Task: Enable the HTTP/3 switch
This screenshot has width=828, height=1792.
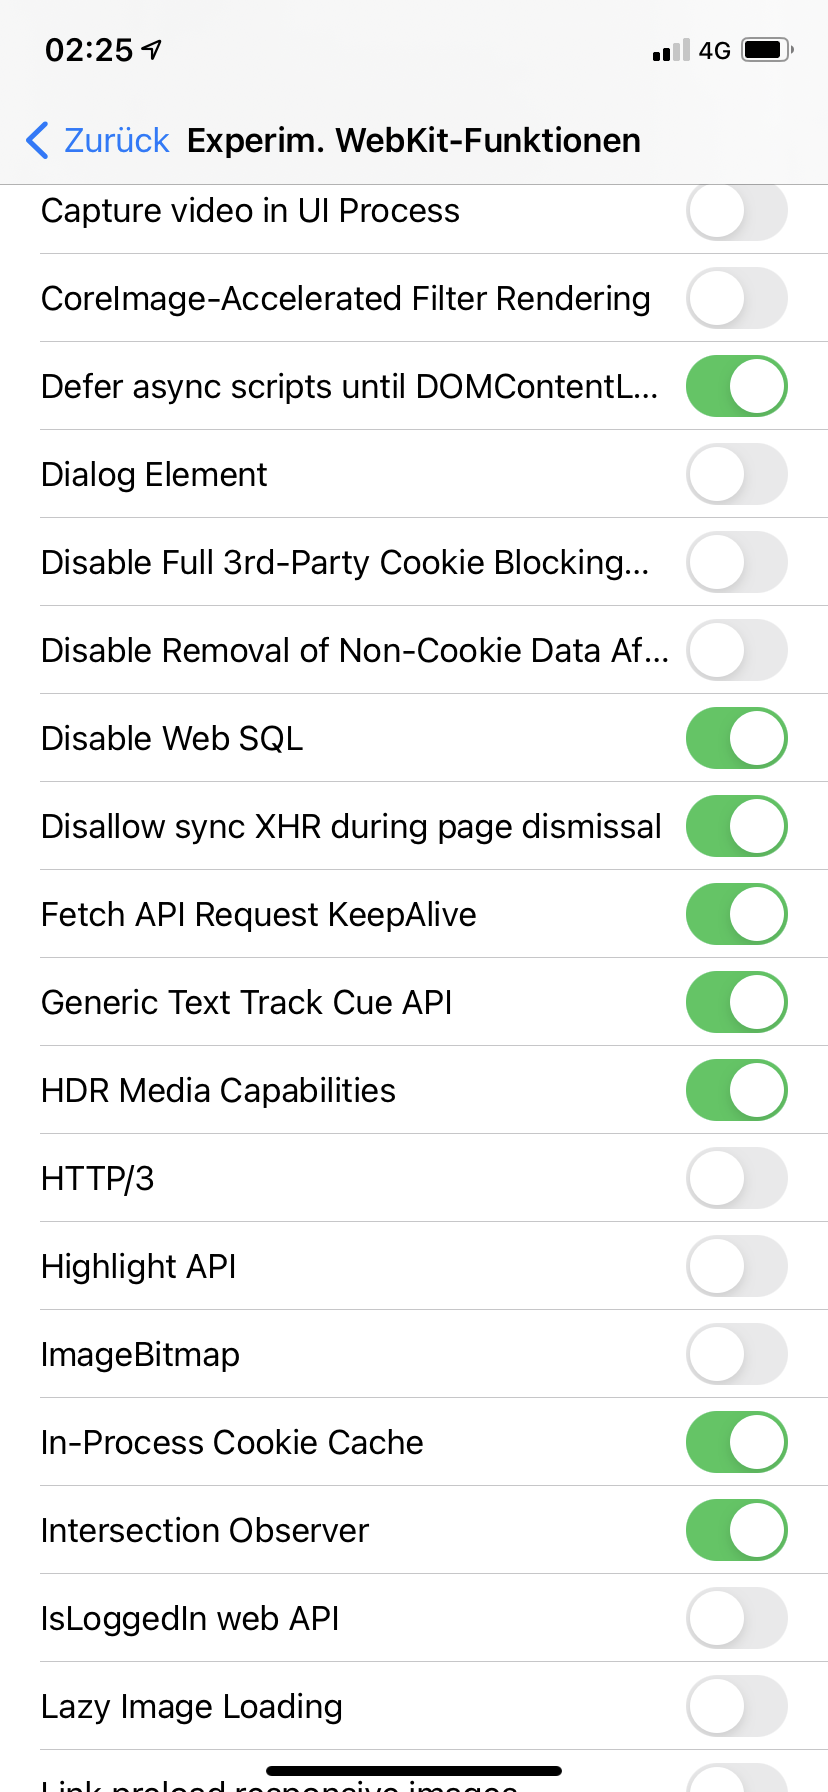Action: [x=736, y=1178]
